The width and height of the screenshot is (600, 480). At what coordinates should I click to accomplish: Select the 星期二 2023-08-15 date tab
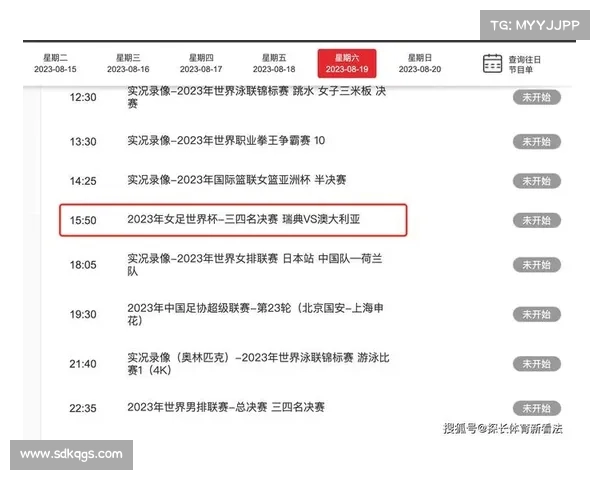click(55, 64)
